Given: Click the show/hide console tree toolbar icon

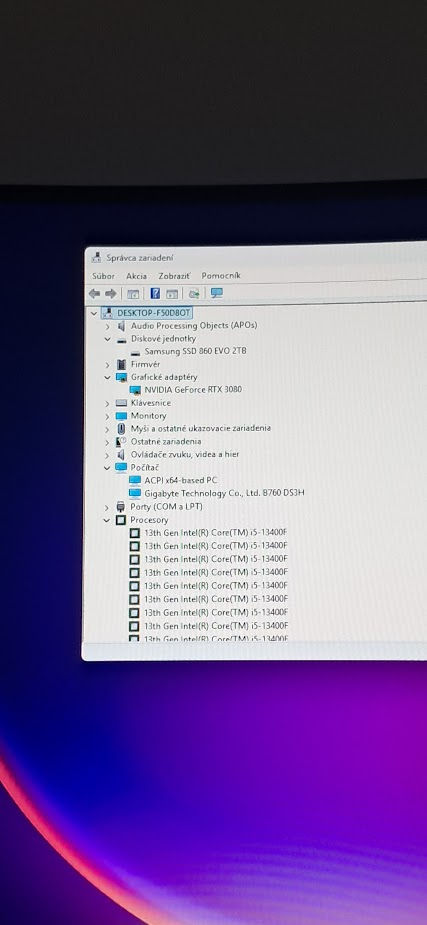Looking at the screenshot, I should coord(133,294).
